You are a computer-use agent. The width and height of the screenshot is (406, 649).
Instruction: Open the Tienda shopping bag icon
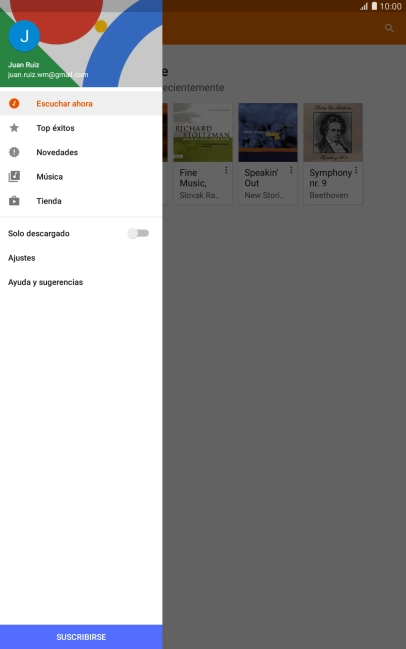click(x=14, y=201)
